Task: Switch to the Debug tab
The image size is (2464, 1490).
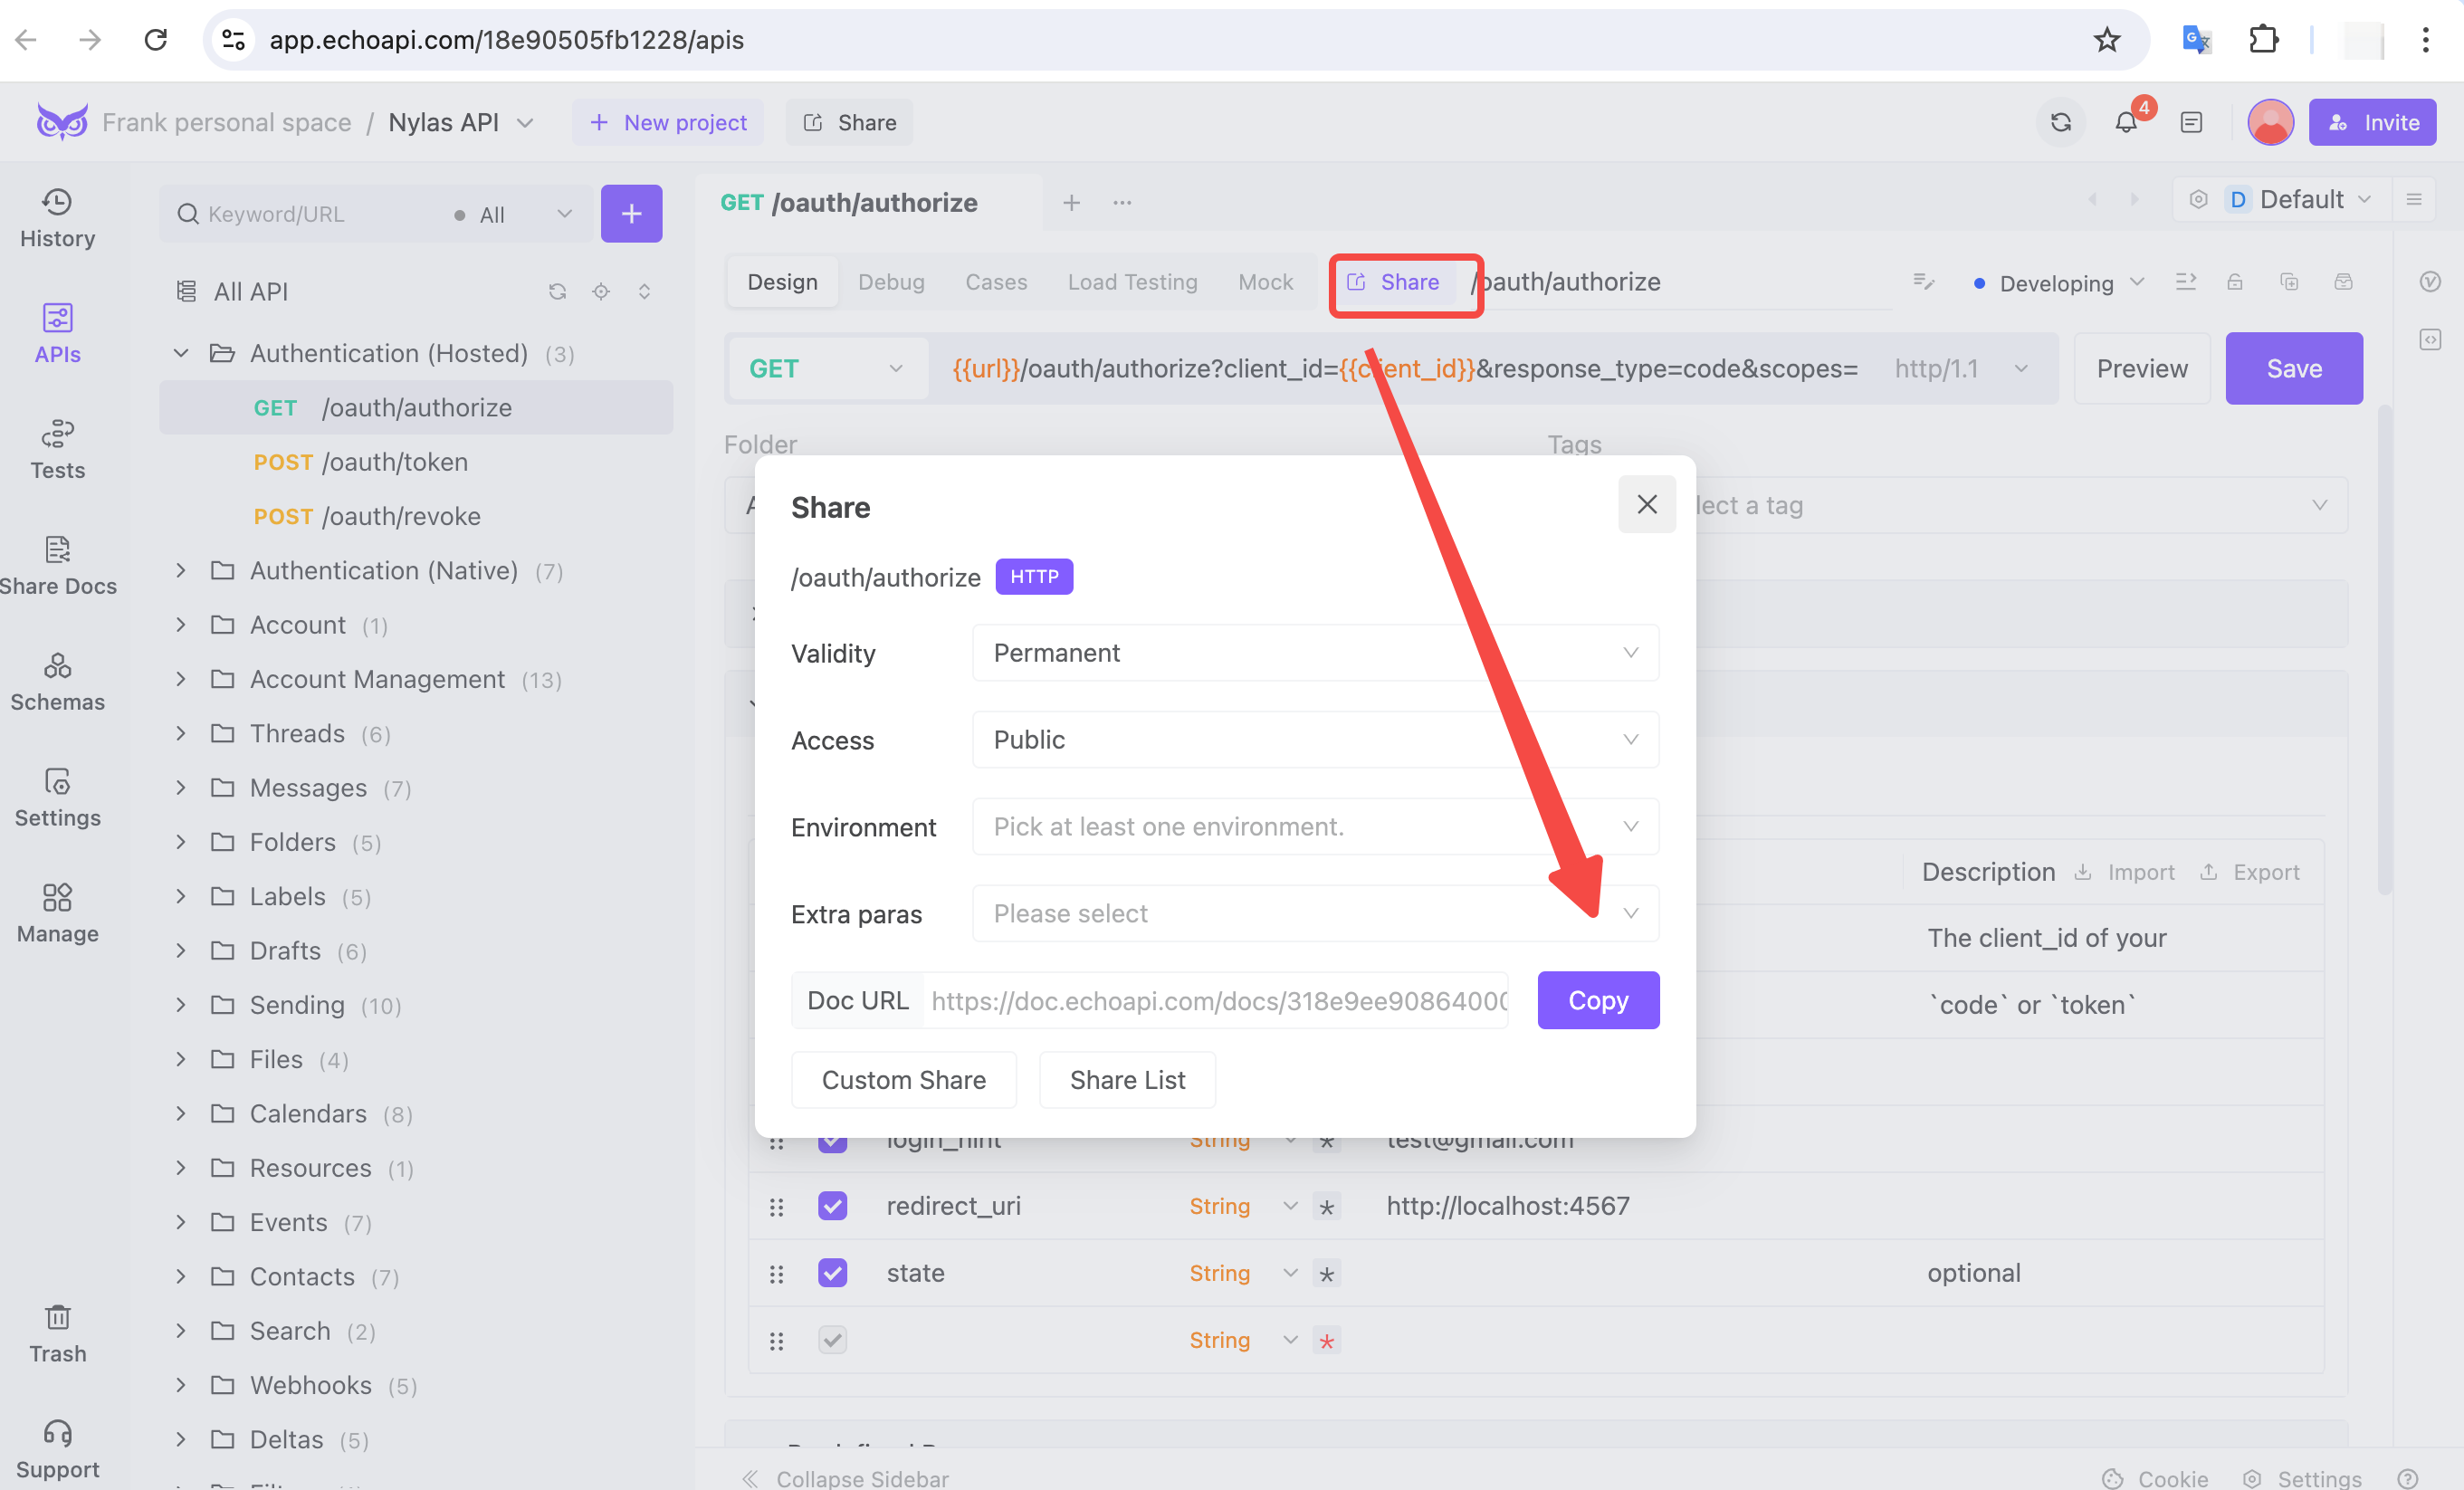Action: click(x=891, y=282)
